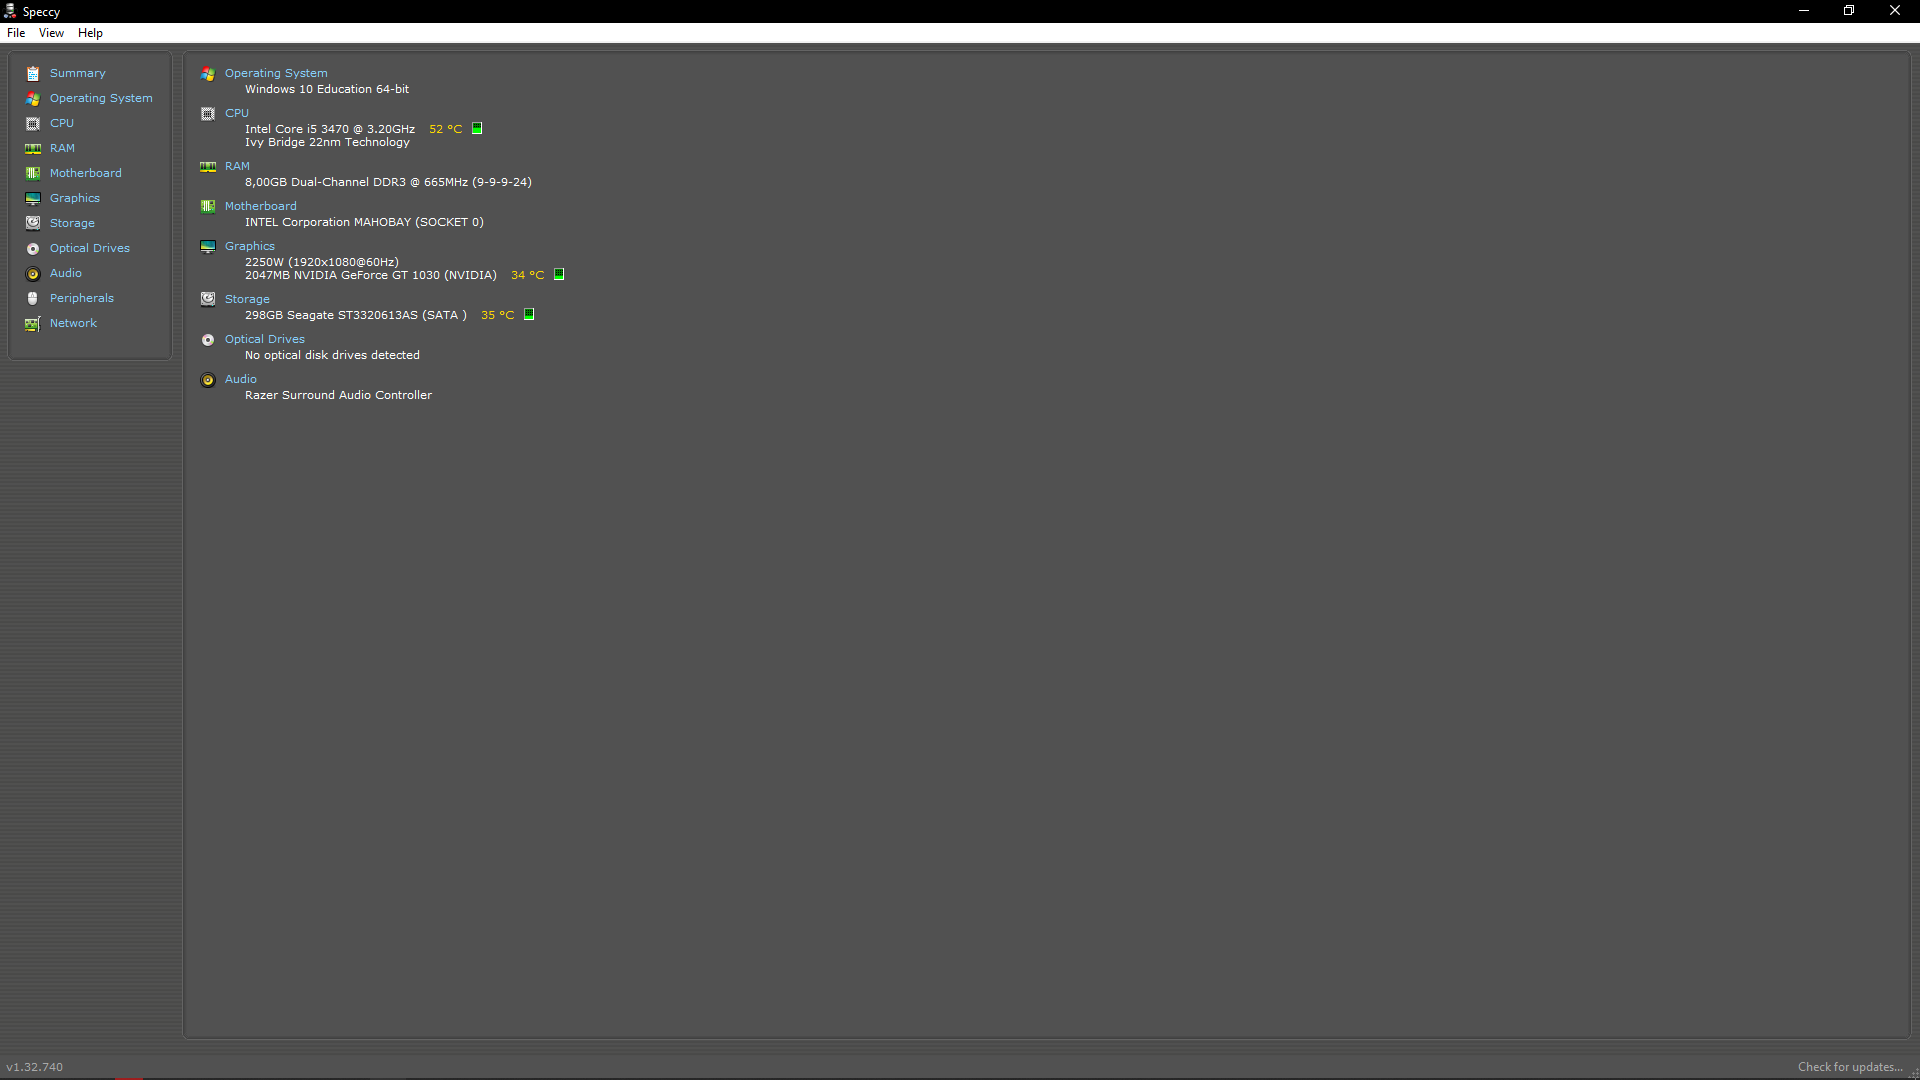Click the Peripherals mouse icon in the sidebar
1920x1080 pixels.
pos(33,299)
